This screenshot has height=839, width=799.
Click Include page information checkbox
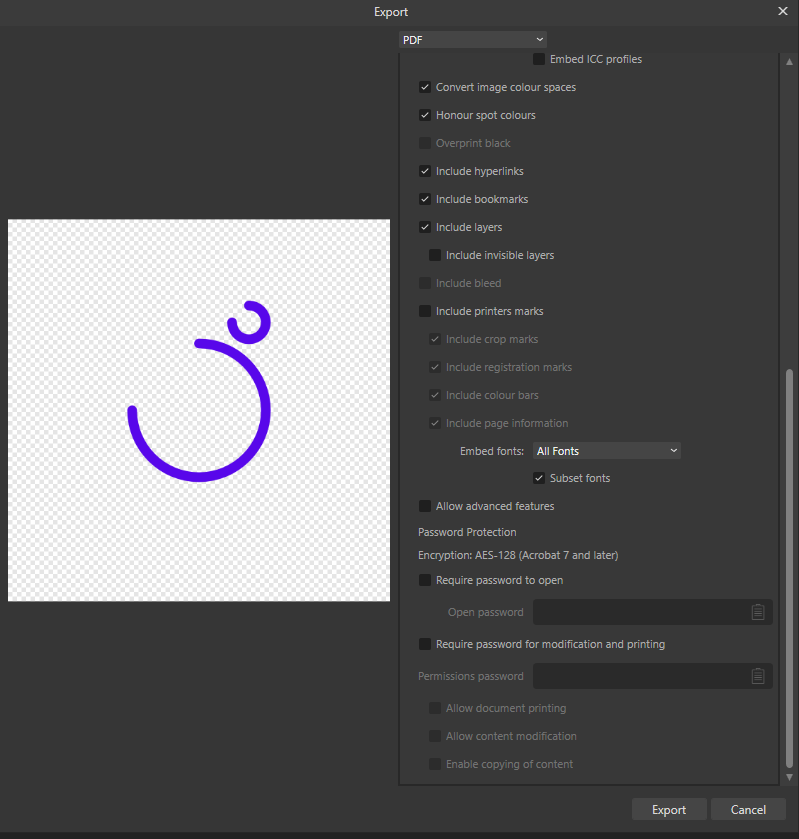435,423
